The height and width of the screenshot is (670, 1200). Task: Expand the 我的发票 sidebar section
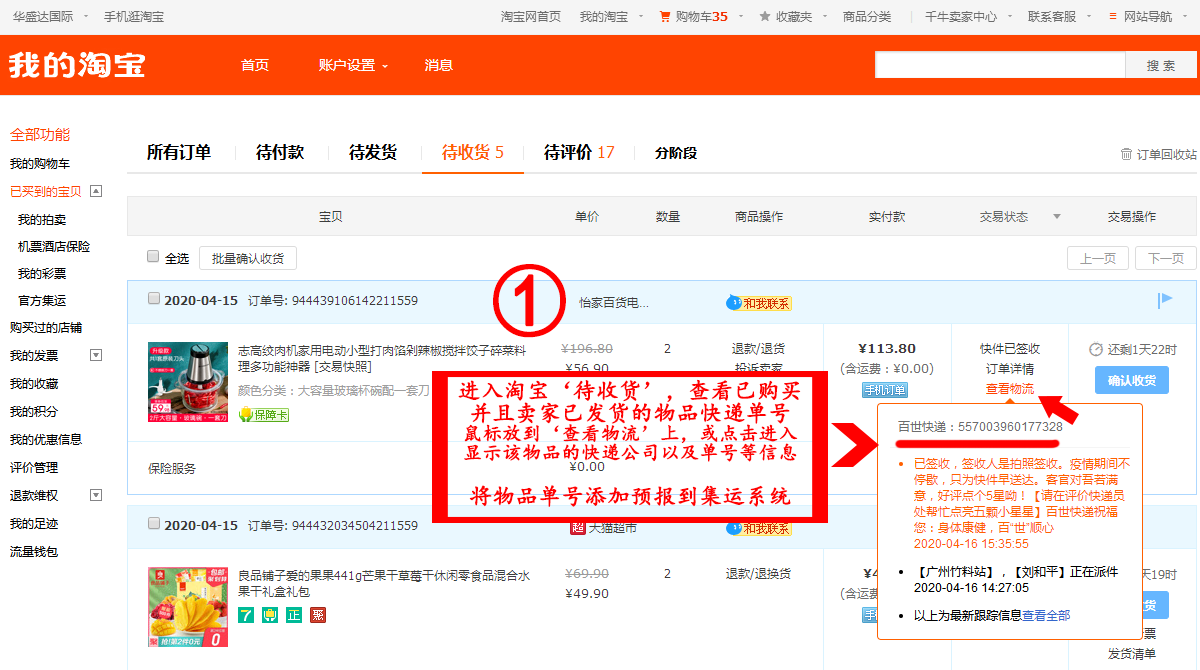click(96, 354)
